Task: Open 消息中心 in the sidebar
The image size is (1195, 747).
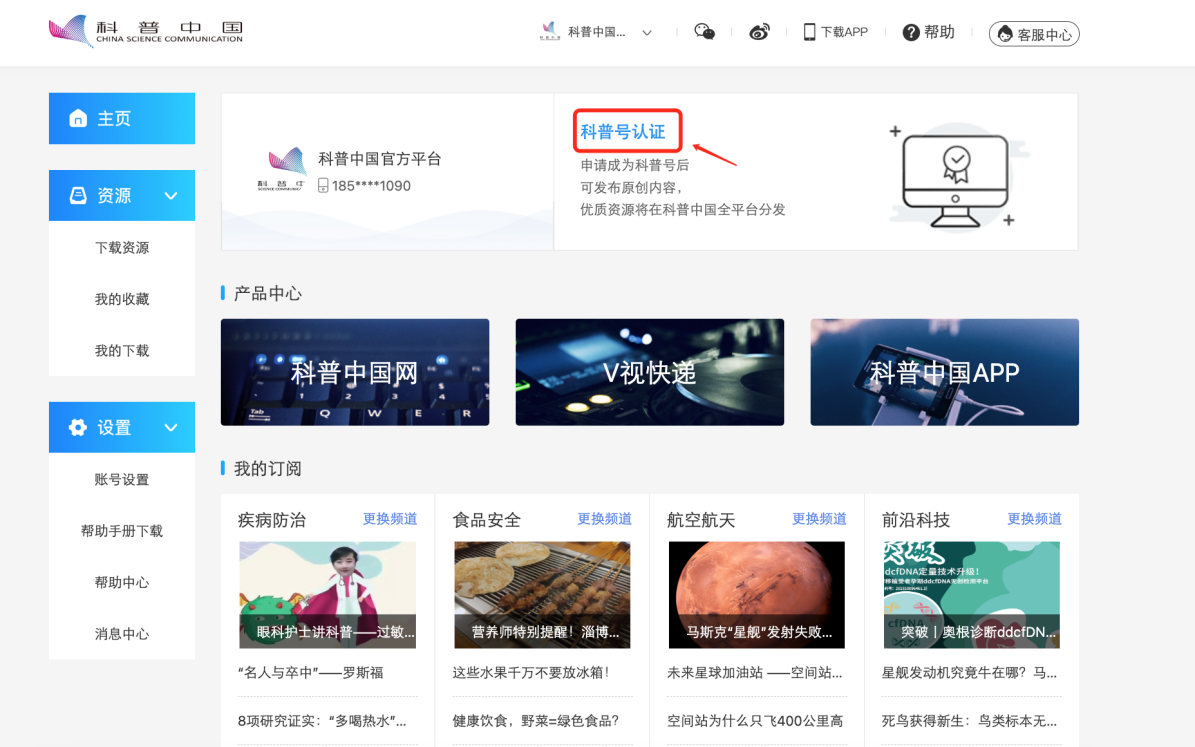Action: 122,633
